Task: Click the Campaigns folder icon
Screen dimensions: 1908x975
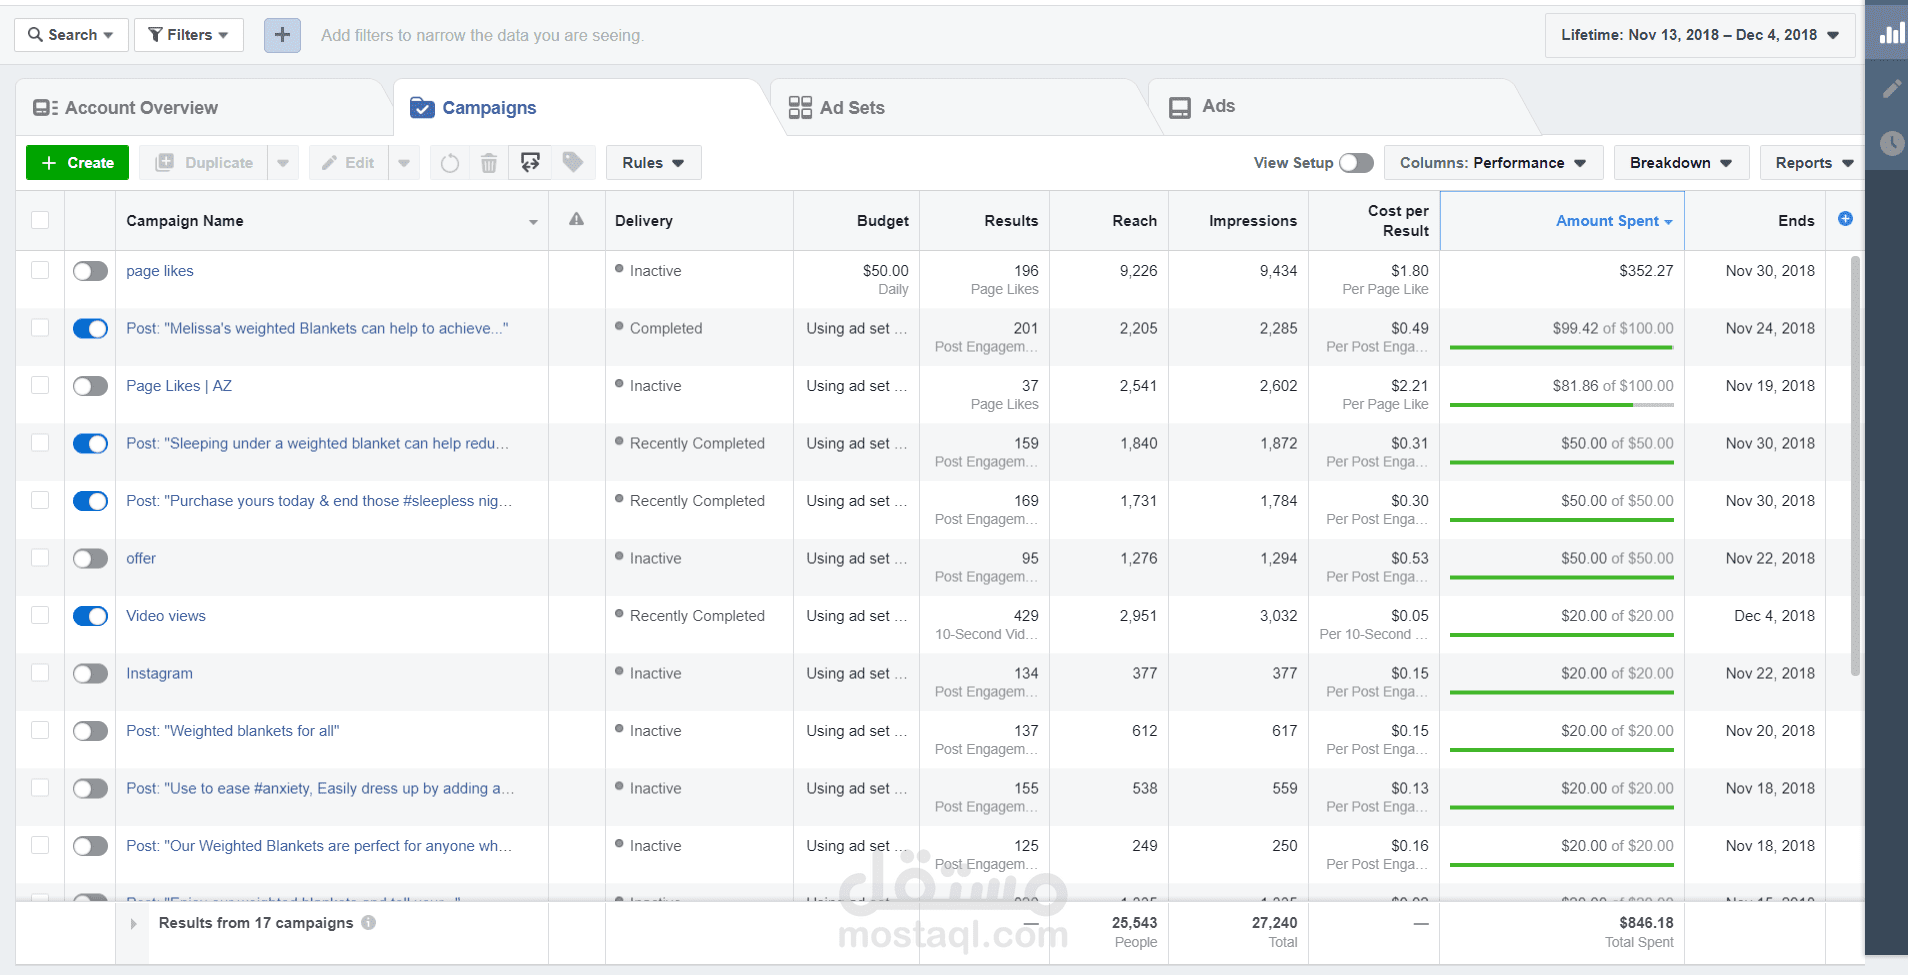Action: pos(423,107)
